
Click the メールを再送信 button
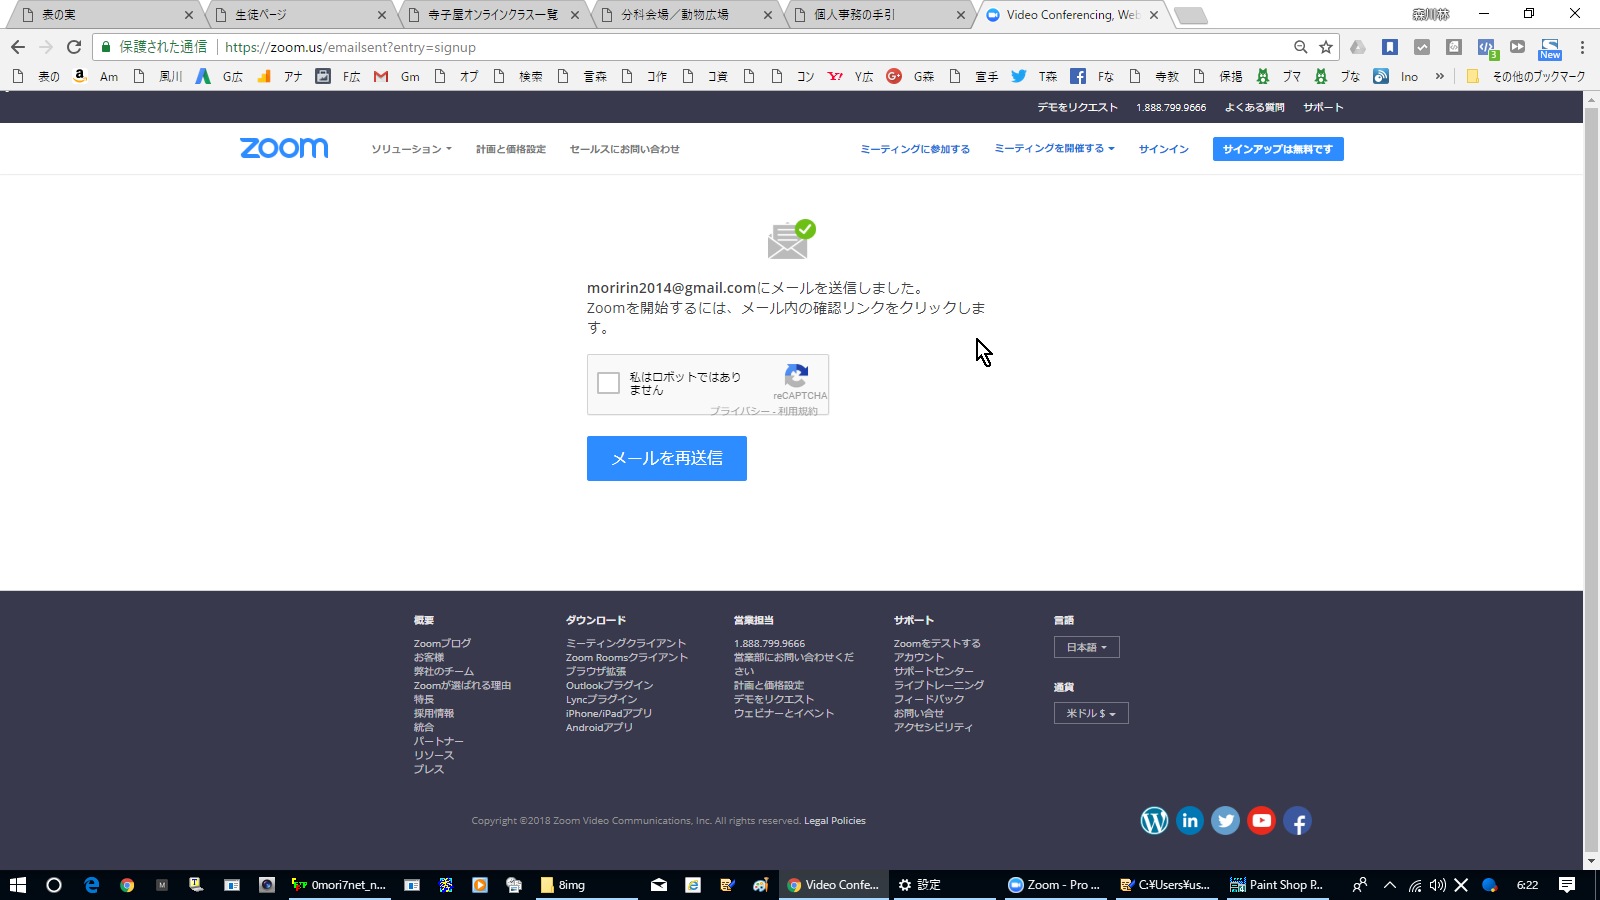(666, 458)
